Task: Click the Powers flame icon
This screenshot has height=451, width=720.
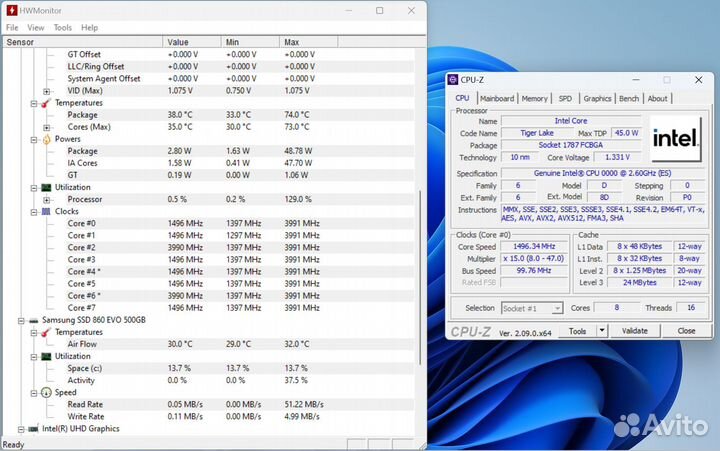Action: [46, 139]
